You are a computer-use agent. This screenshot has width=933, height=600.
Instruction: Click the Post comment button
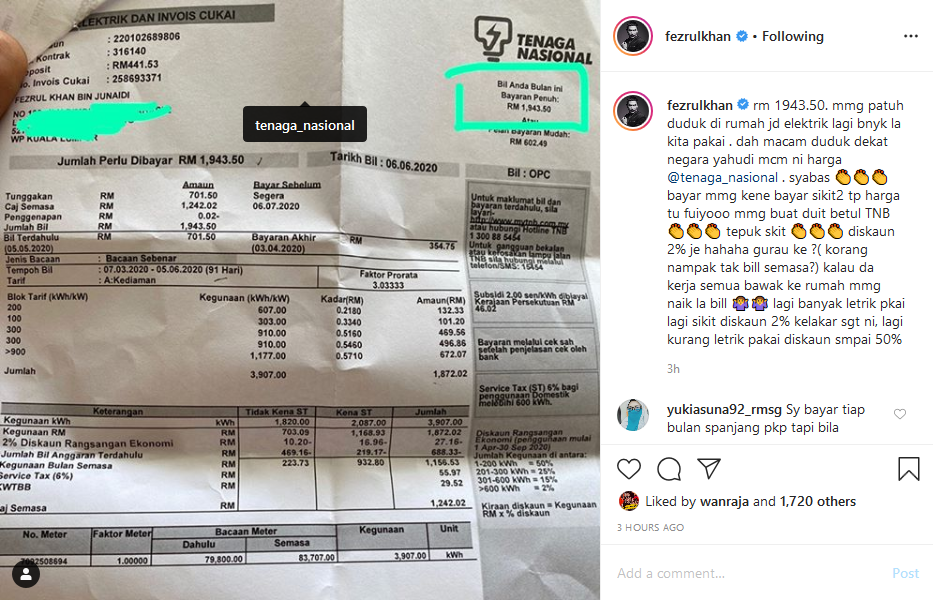click(905, 573)
